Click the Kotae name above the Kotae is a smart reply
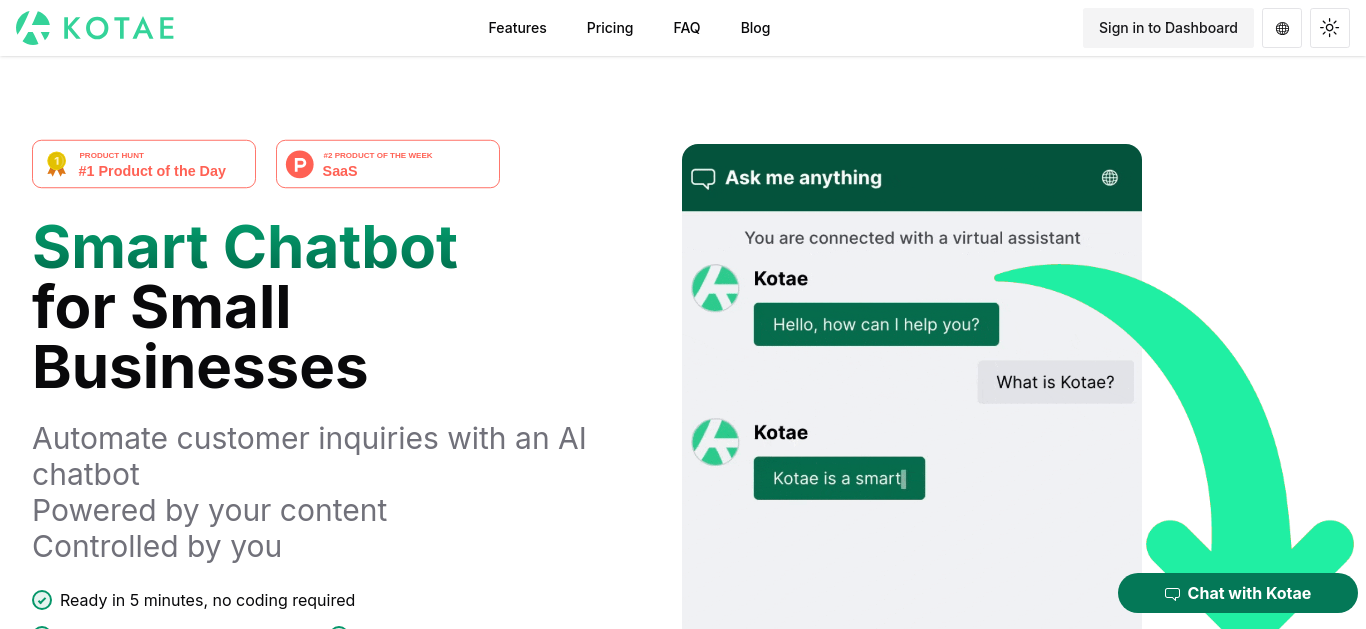 [x=781, y=433]
